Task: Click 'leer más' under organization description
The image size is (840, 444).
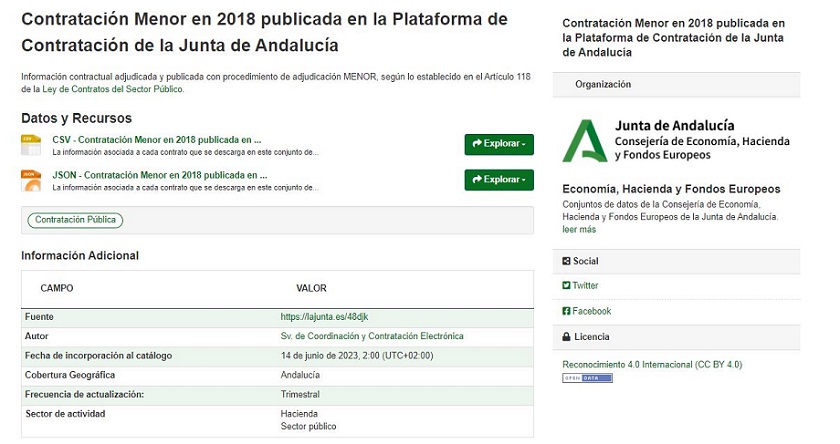Action: pos(579,229)
